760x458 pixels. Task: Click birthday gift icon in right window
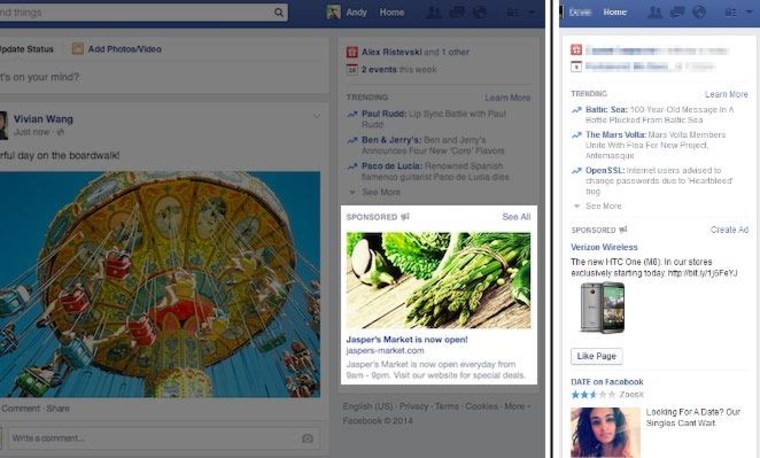576,49
